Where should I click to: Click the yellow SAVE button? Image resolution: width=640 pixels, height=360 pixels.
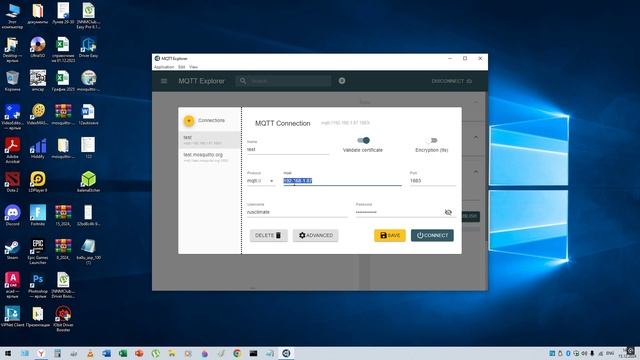point(390,236)
